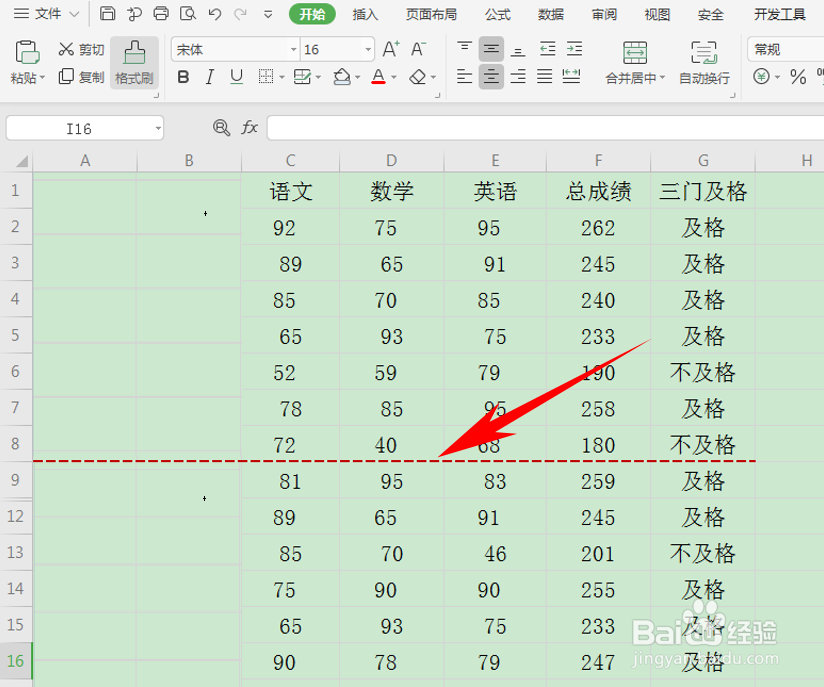Image resolution: width=824 pixels, height=687 pixels.
Task: Click the Print icon
Action: coord(160,14)
